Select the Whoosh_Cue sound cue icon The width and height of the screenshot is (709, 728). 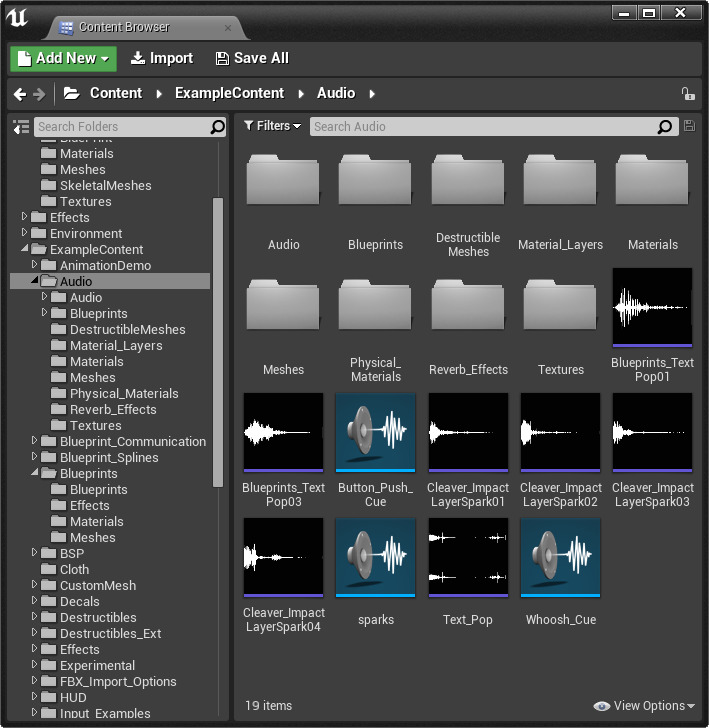[x=561, y=557]
